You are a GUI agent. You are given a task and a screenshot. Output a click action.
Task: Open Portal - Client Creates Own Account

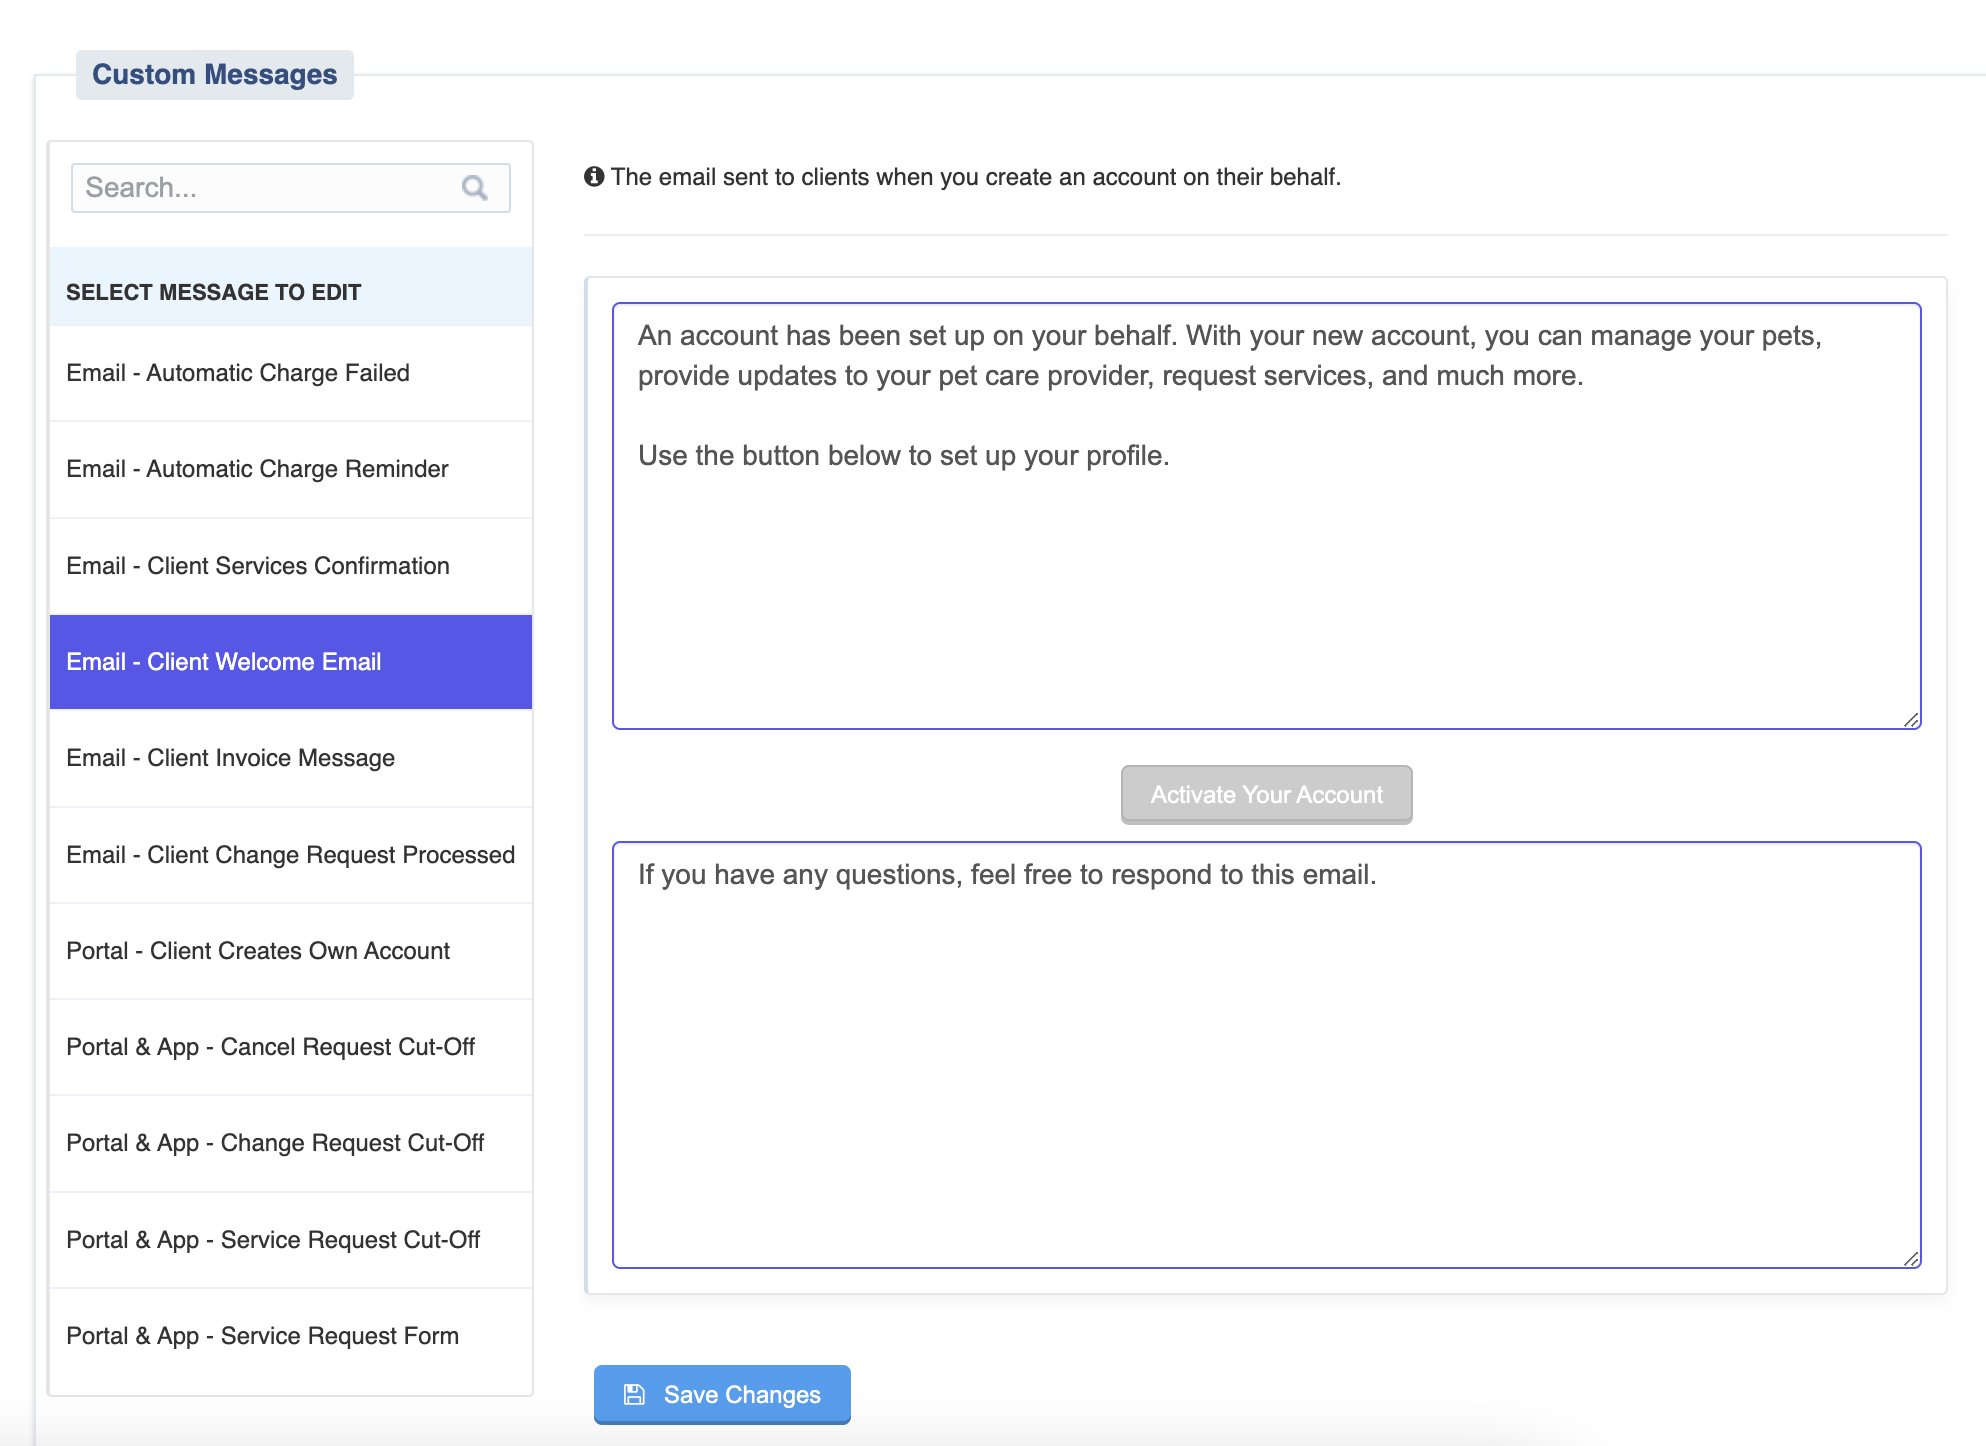291,951
